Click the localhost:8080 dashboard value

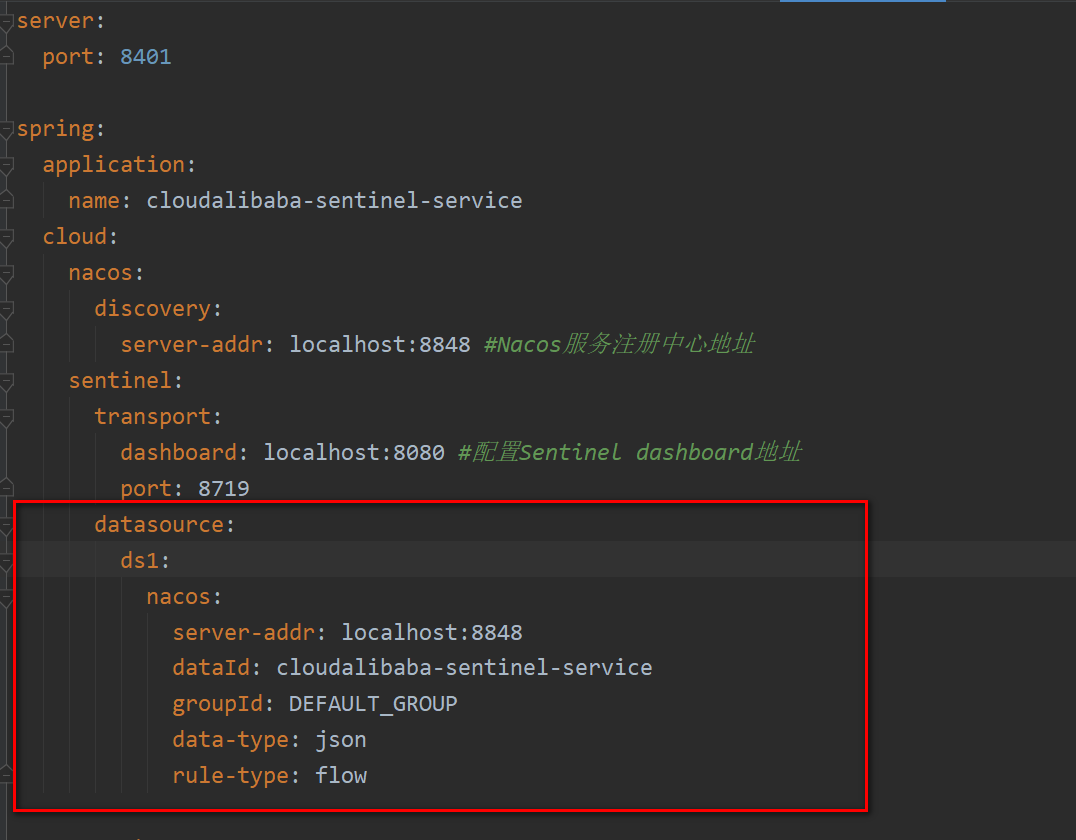(354, 453)
